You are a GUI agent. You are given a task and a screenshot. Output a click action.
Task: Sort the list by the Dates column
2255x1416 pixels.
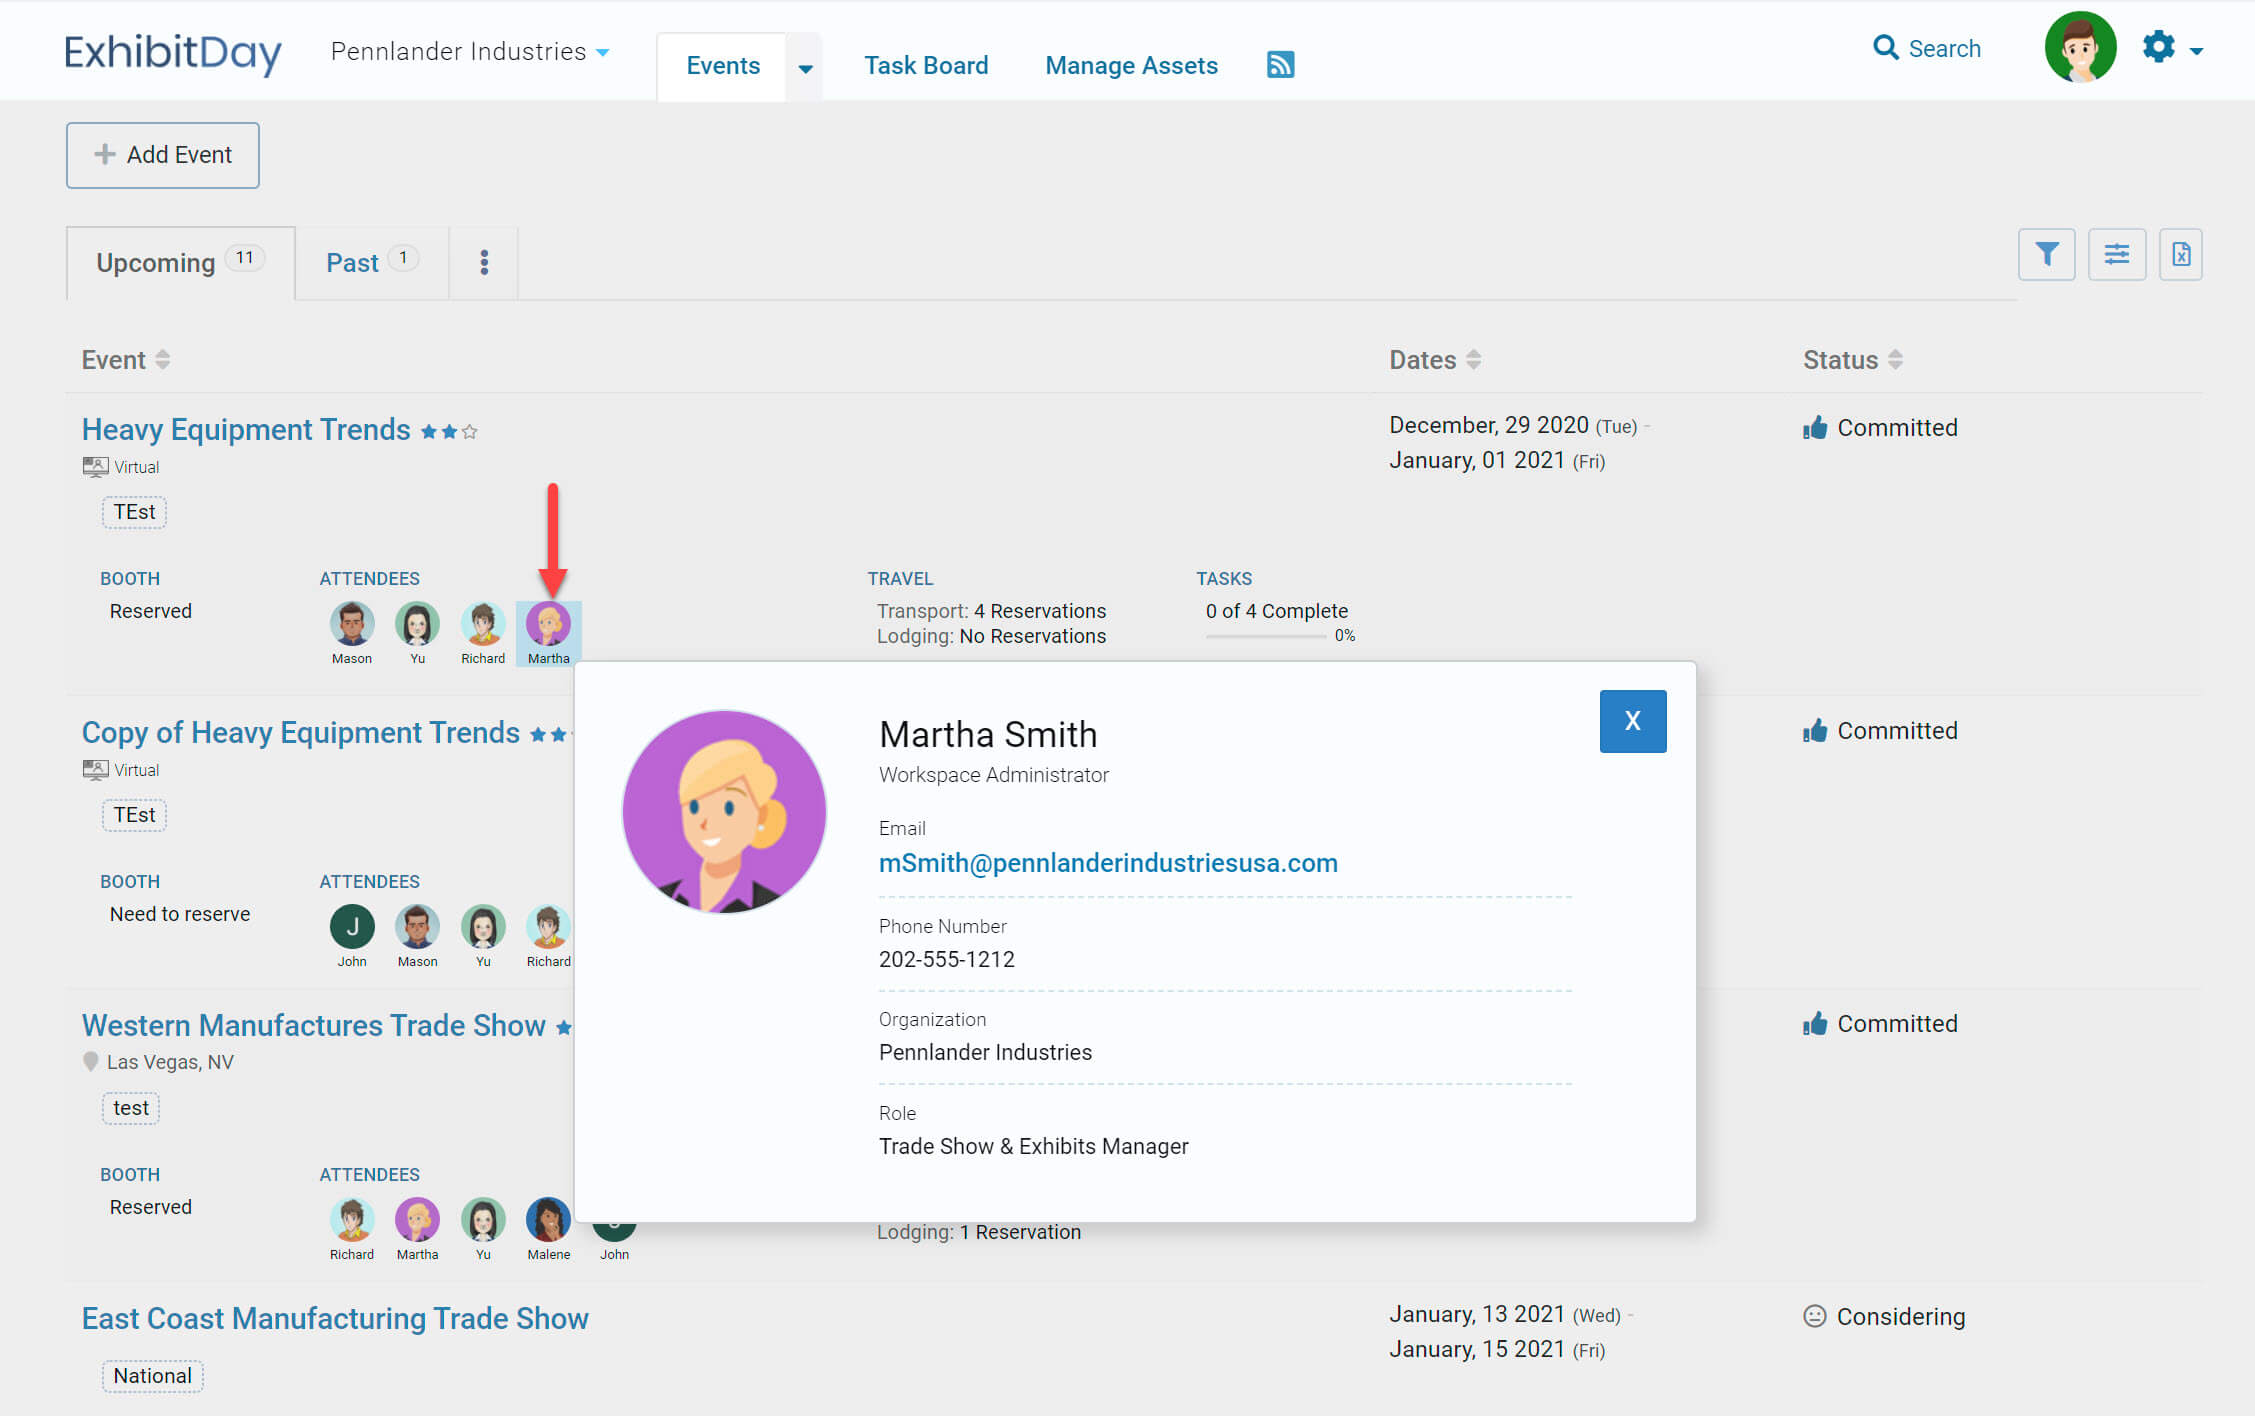pos(1473,360)
